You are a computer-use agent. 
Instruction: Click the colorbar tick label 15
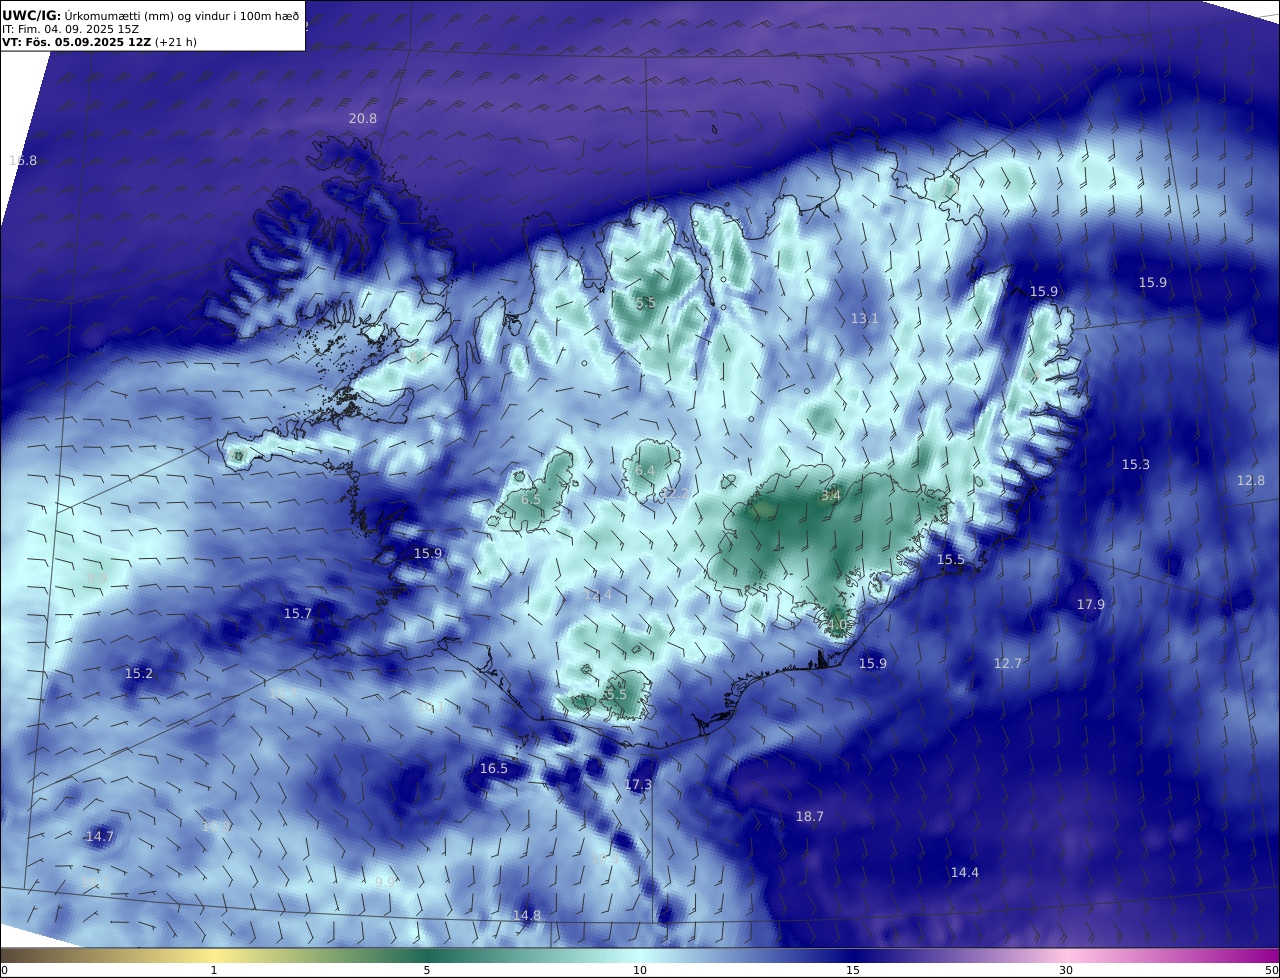pyautogui.click(x=853, y=970)
